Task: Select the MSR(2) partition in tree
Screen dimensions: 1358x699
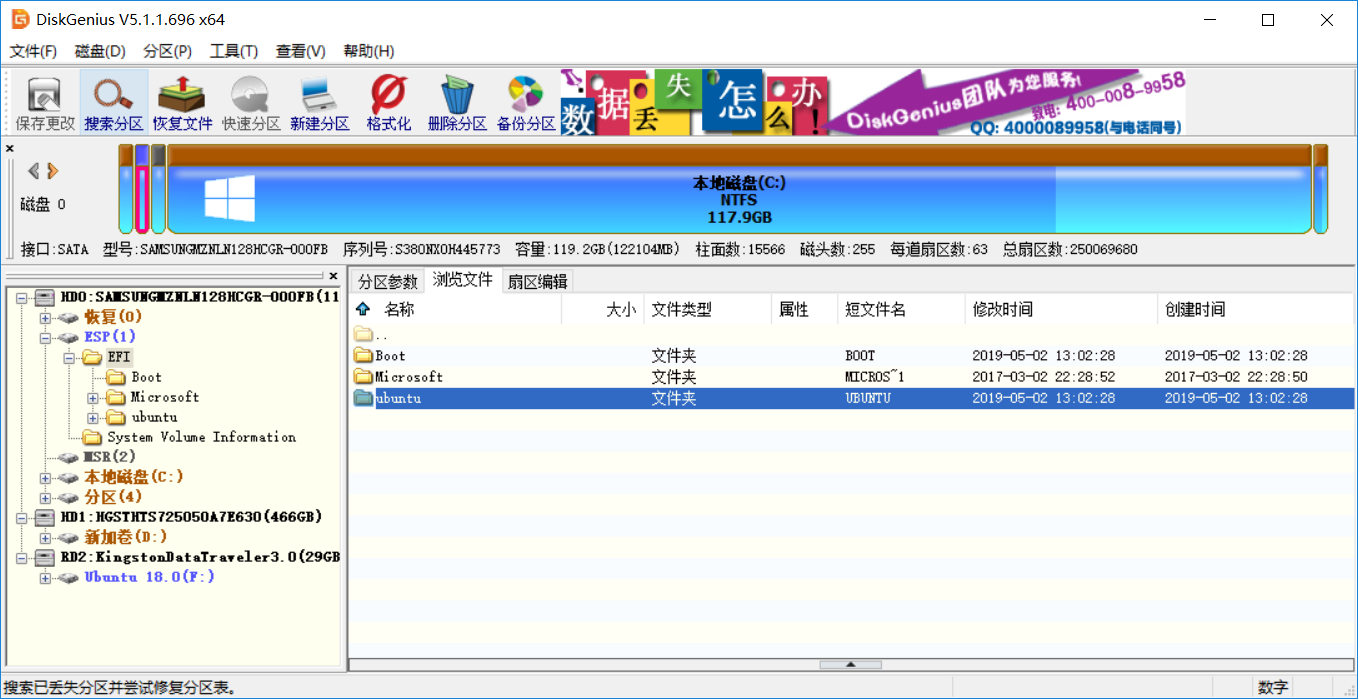Action: click(109, 457)
